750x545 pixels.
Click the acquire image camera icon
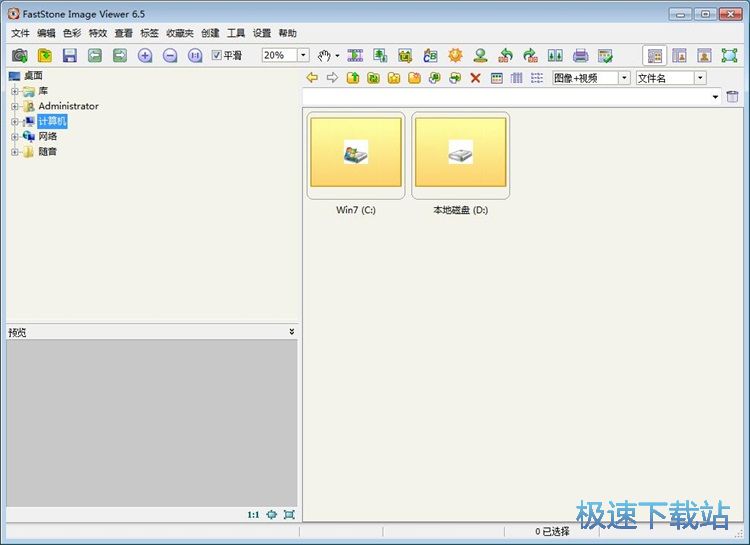point(20,56)
